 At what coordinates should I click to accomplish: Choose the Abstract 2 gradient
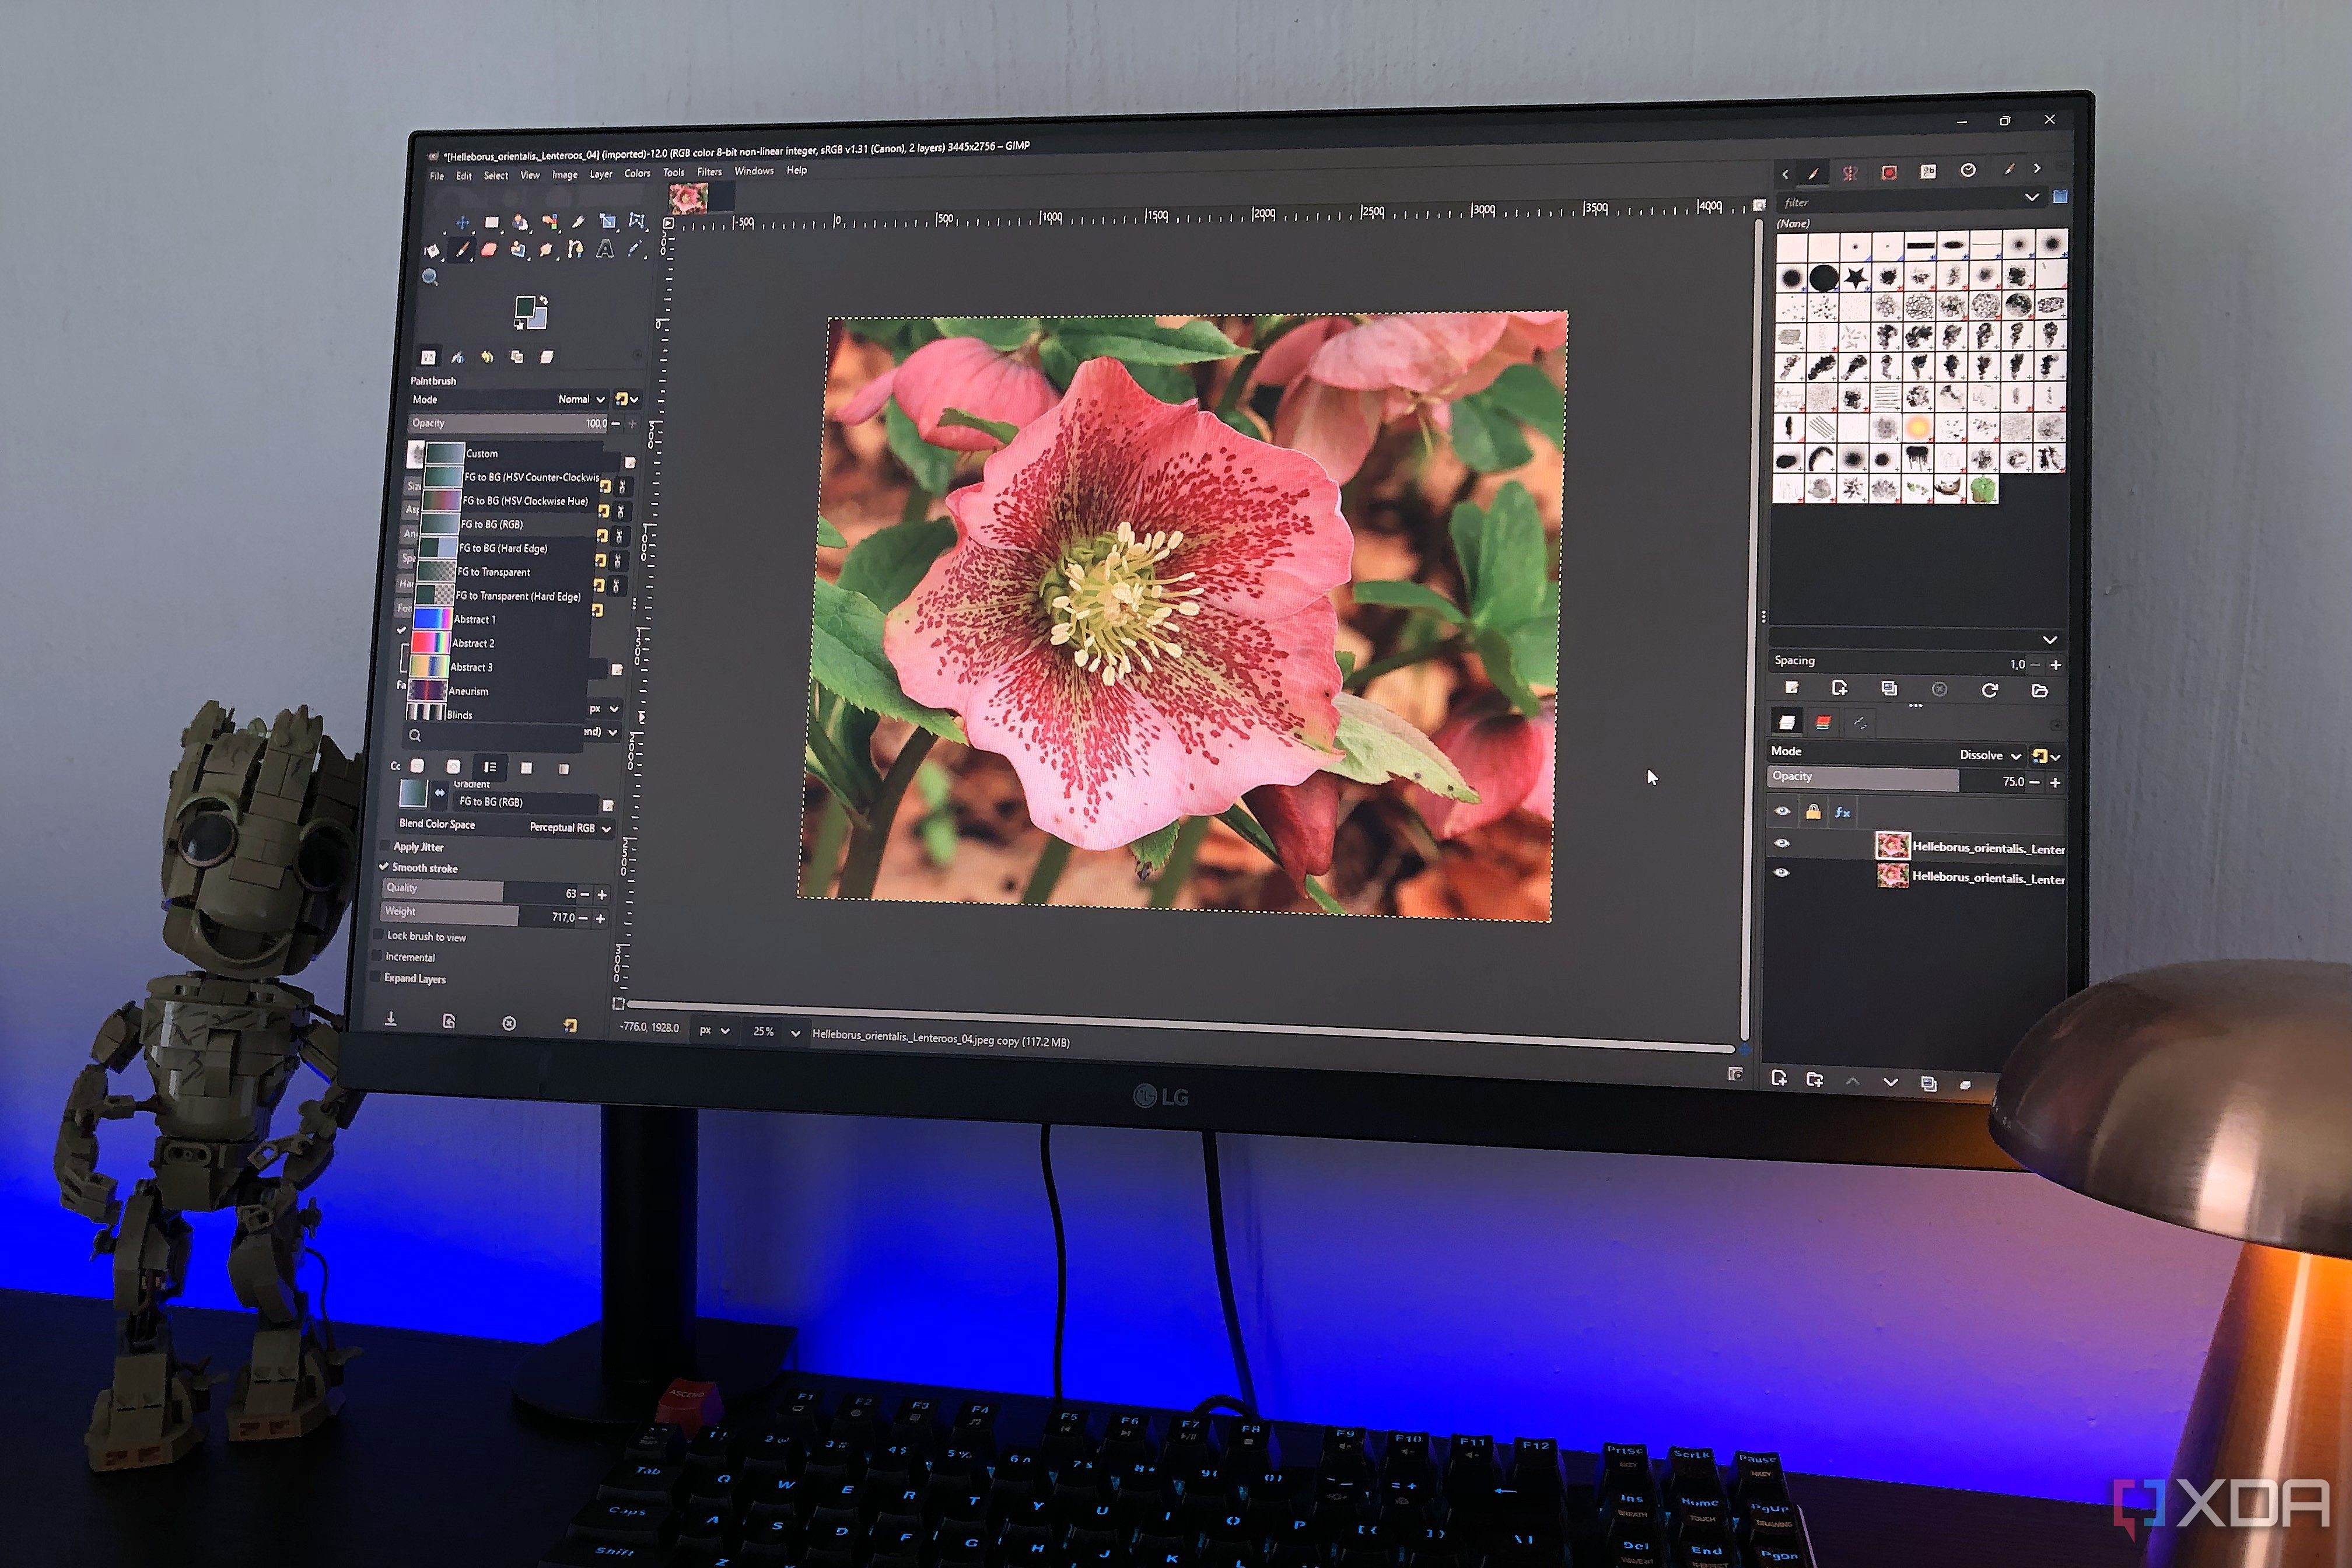click(473, 643)
